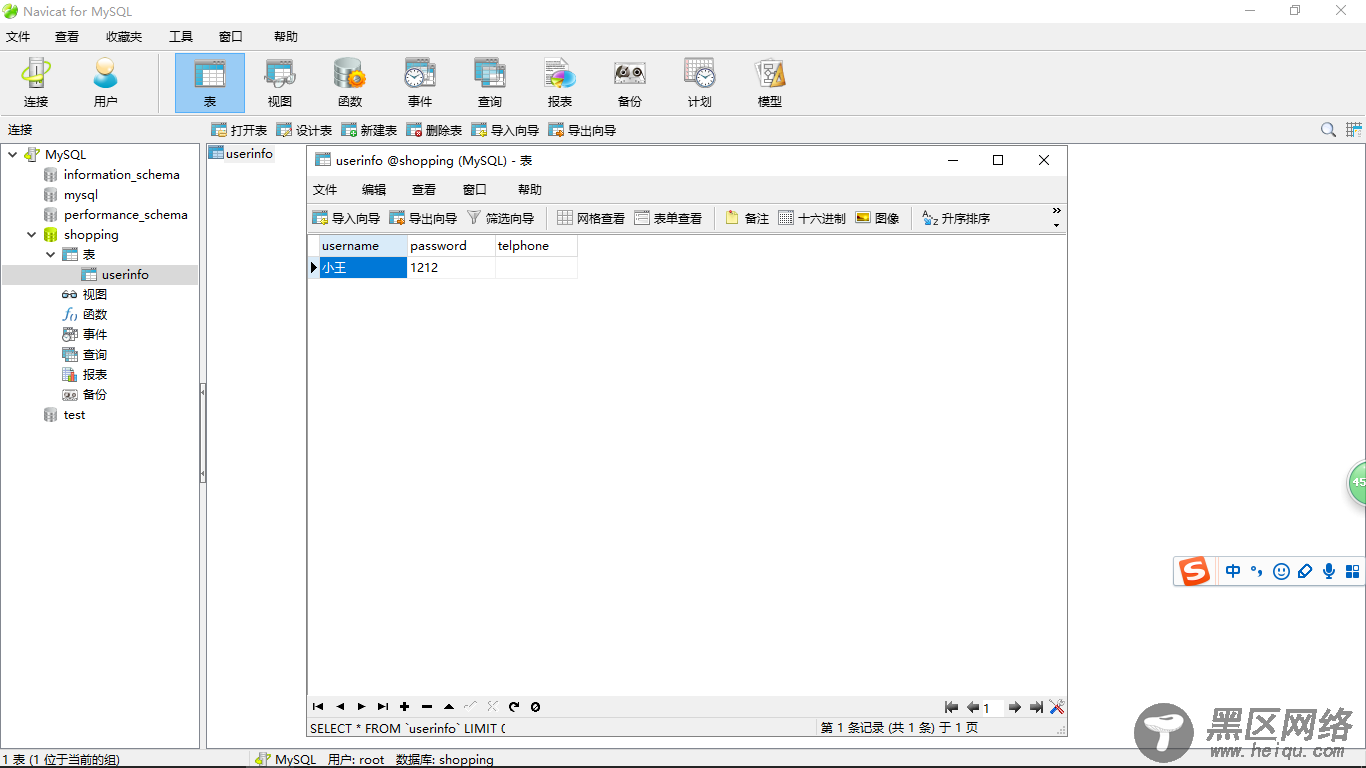Screen dimensions: 1366x768
Task: Open the 事件 (Event) toolbar icon
Action: pos(420,83)
